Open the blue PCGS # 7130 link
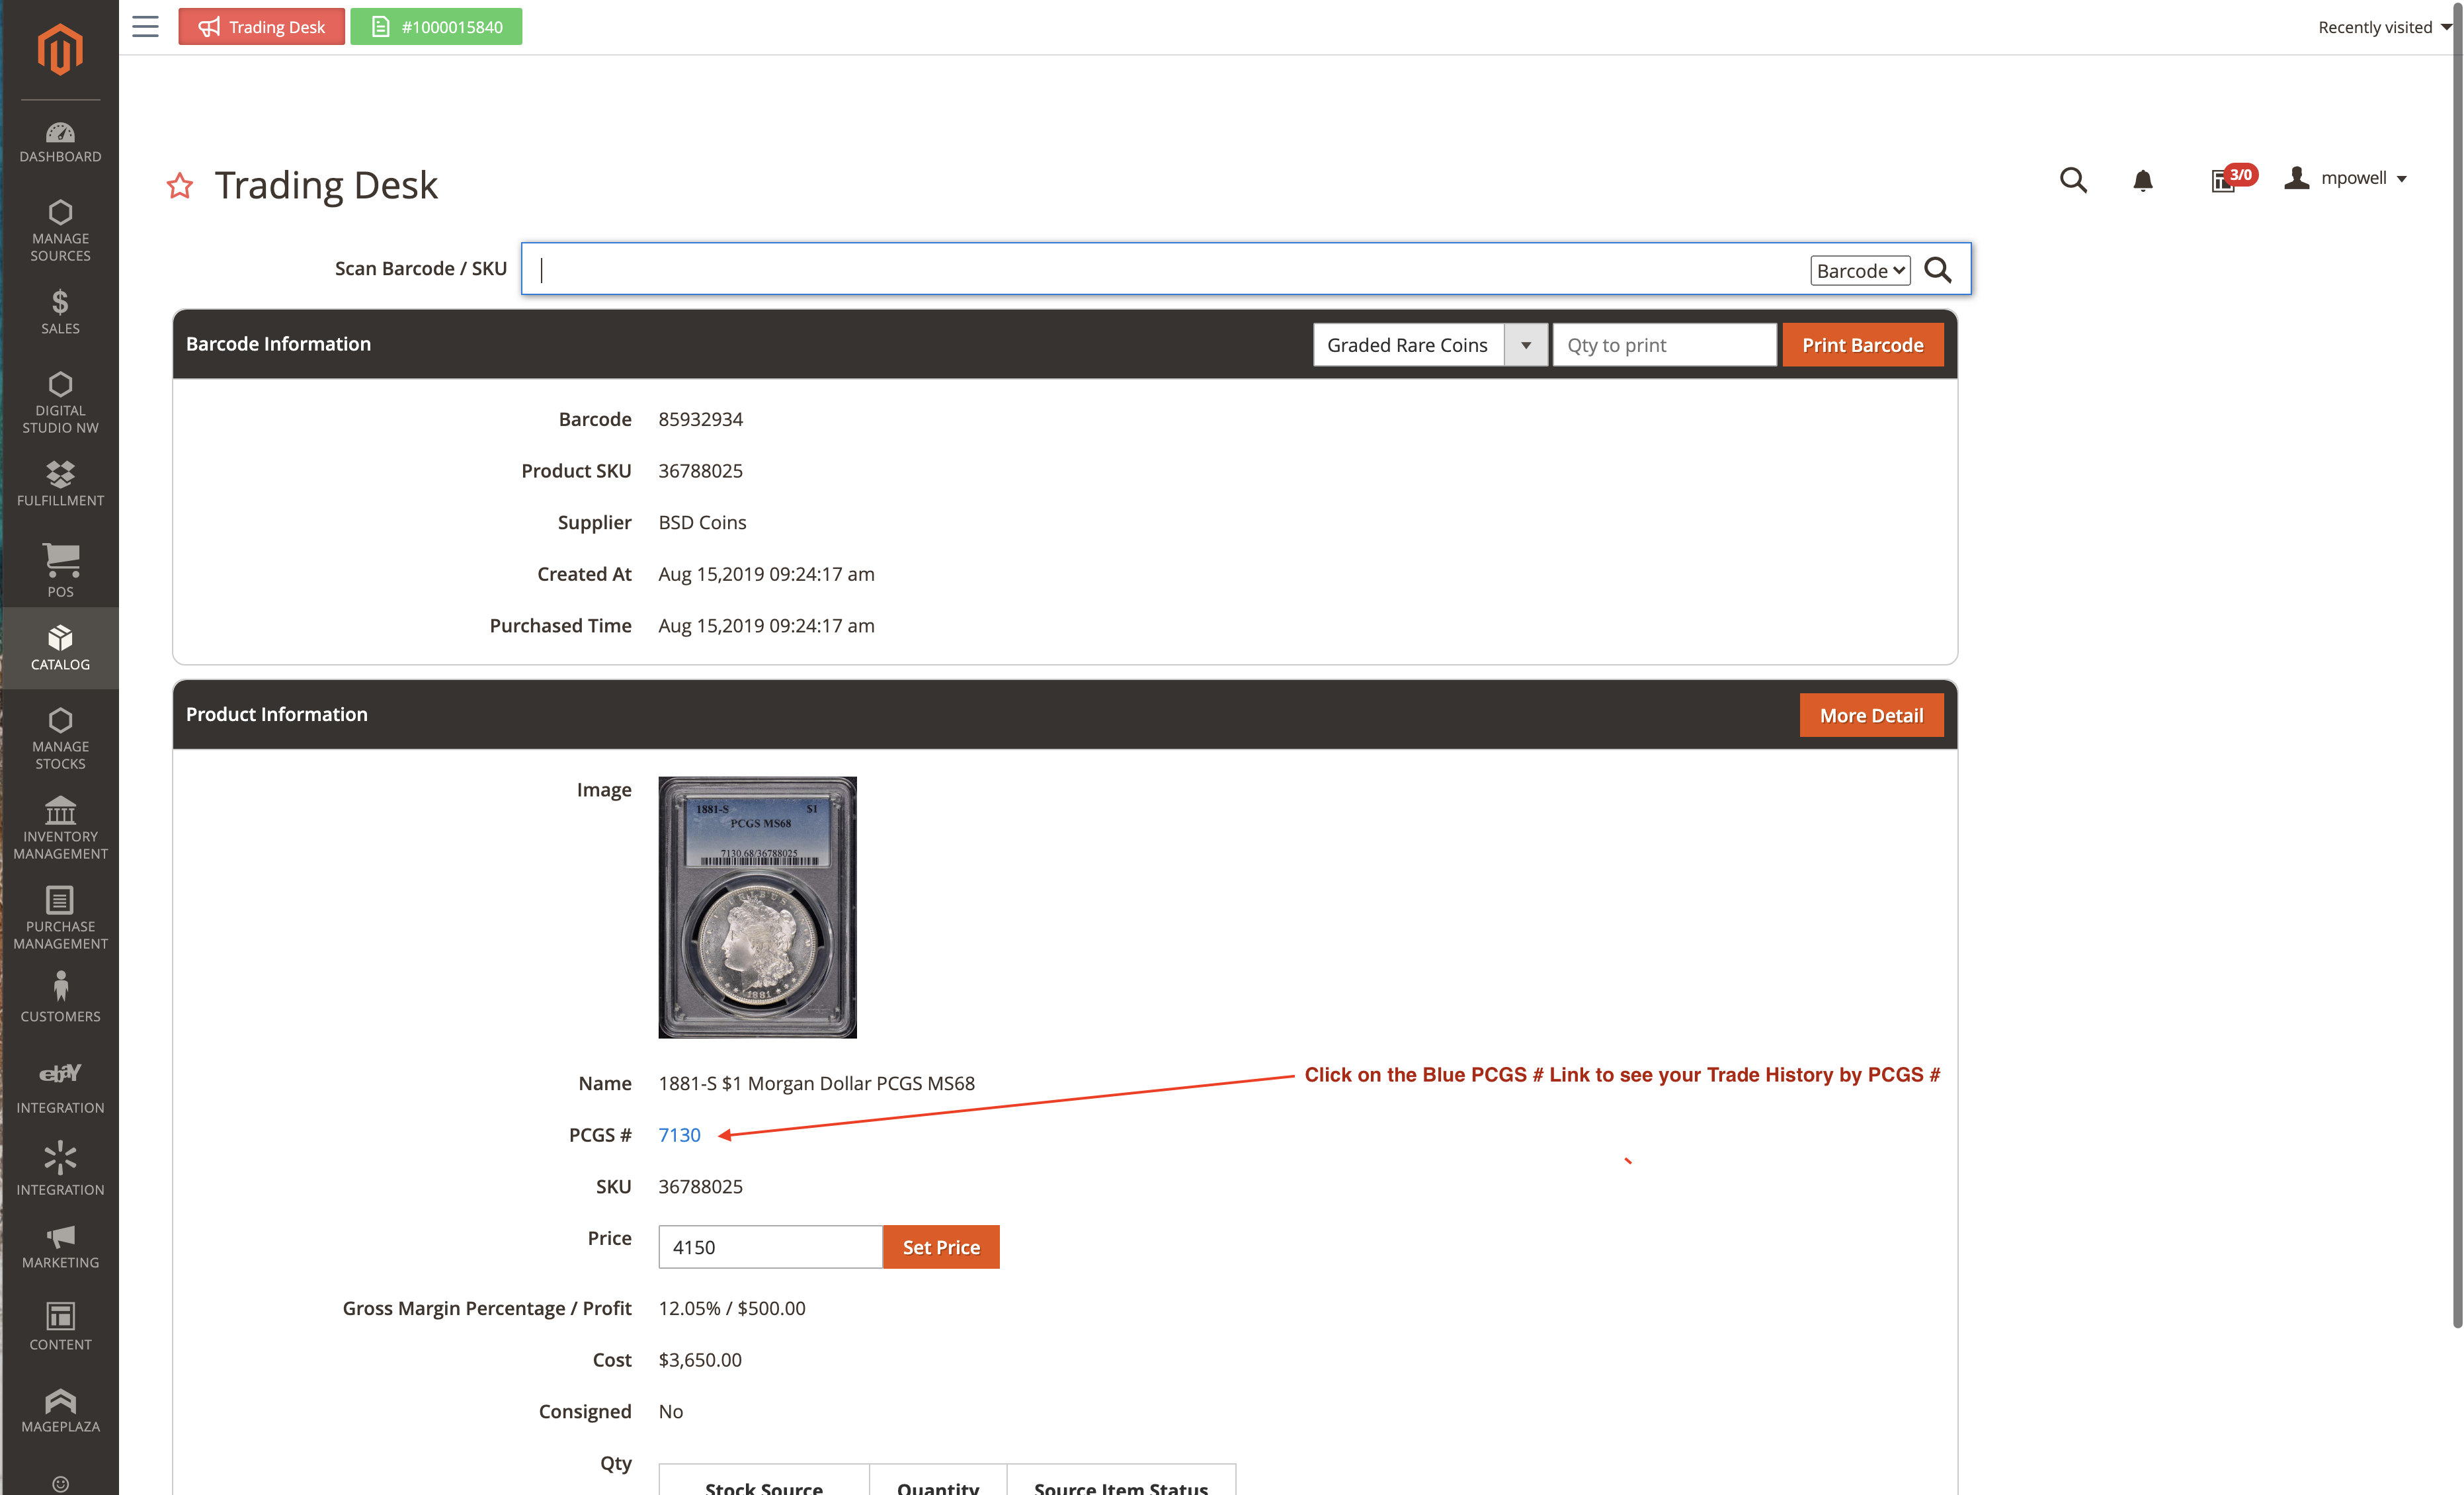This screenshot has height=1495, width=2464. (x=679, y=1135)
